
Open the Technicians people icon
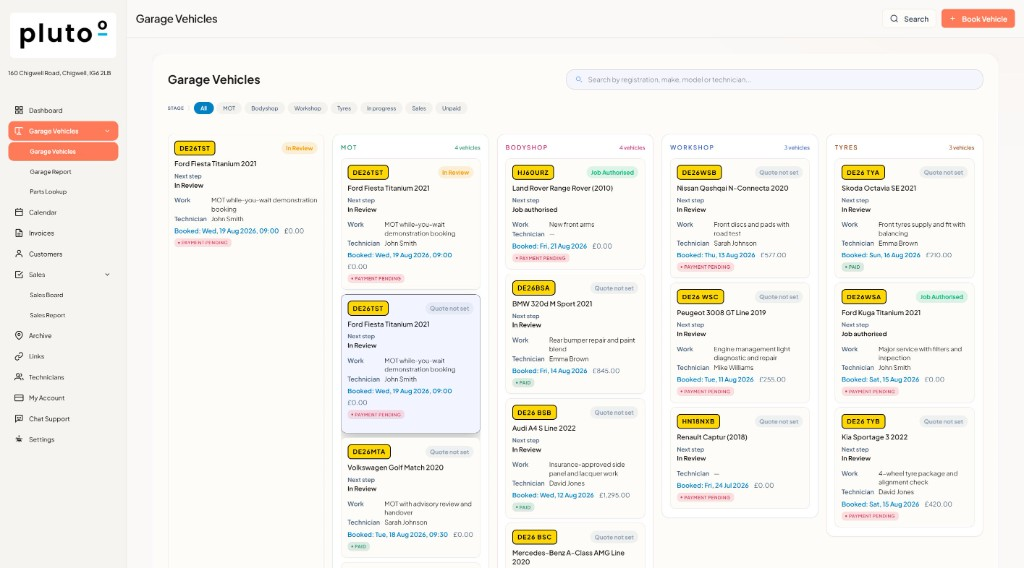(x=19, y=377)
